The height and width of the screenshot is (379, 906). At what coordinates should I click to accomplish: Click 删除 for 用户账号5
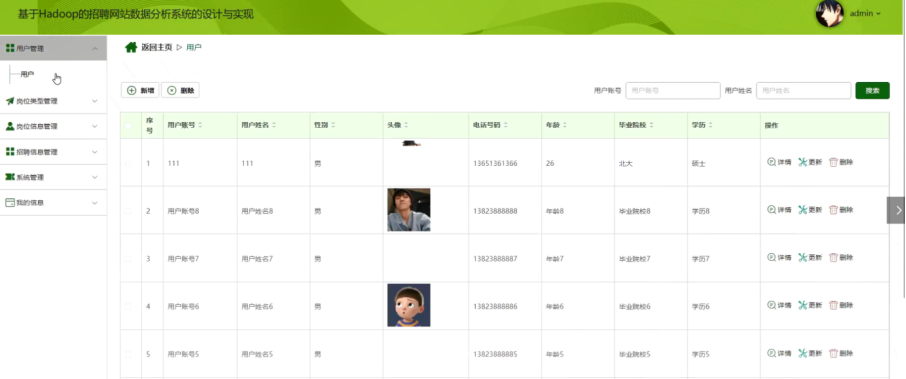click(x=841, y=353)
